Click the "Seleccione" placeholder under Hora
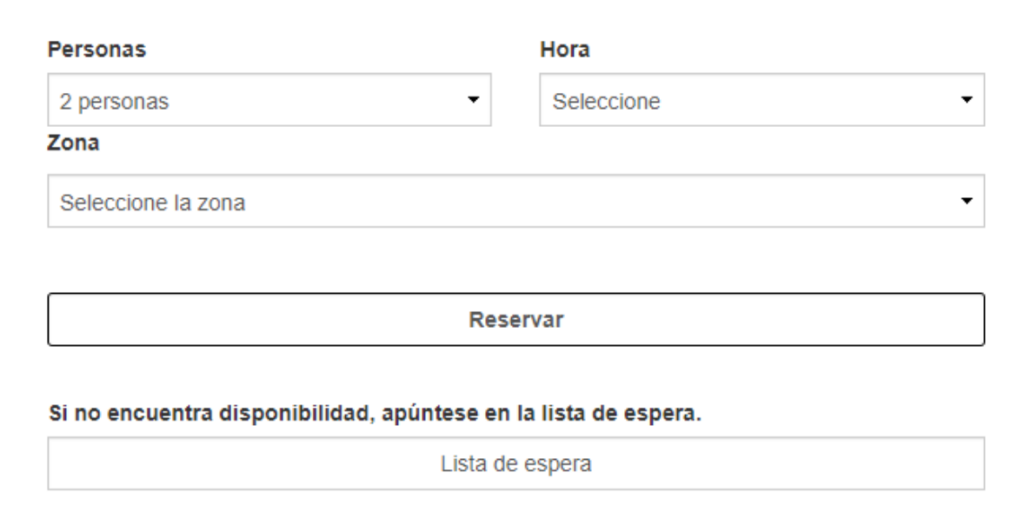 coord(606,101)
